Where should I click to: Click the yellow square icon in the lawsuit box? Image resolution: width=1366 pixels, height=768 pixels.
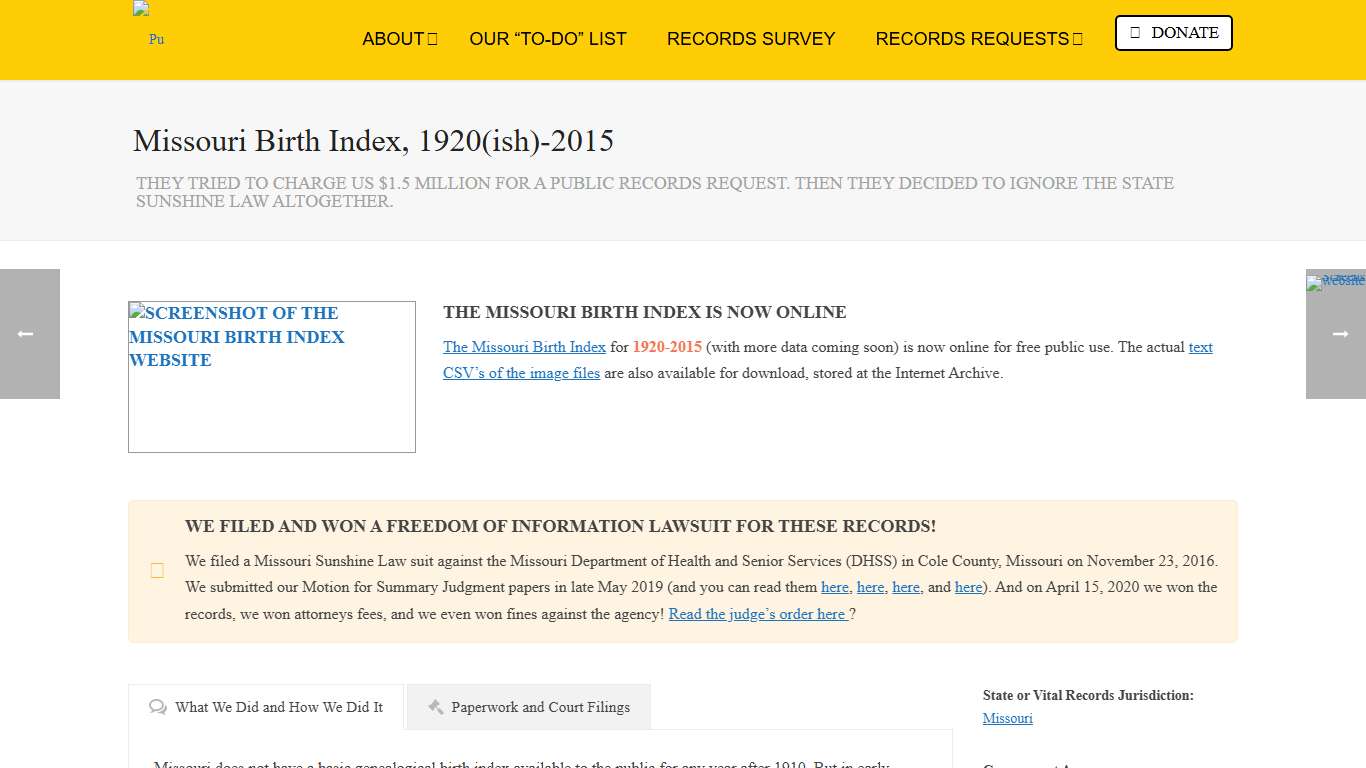tap(157, 570)
